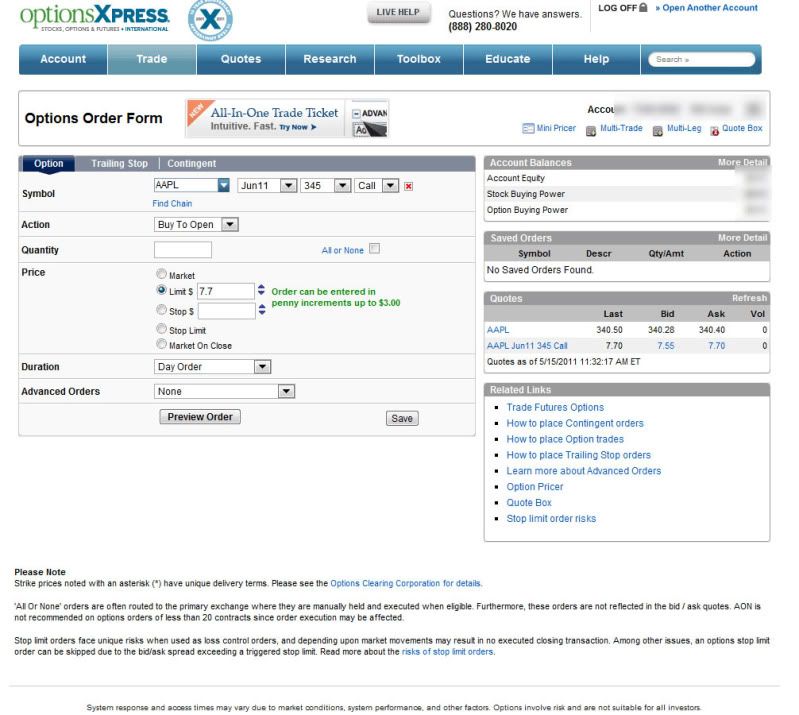This screenshot has width=799, height=715.
Task: Click the Stop price down arrow
Action: click(x=262, y=313)
